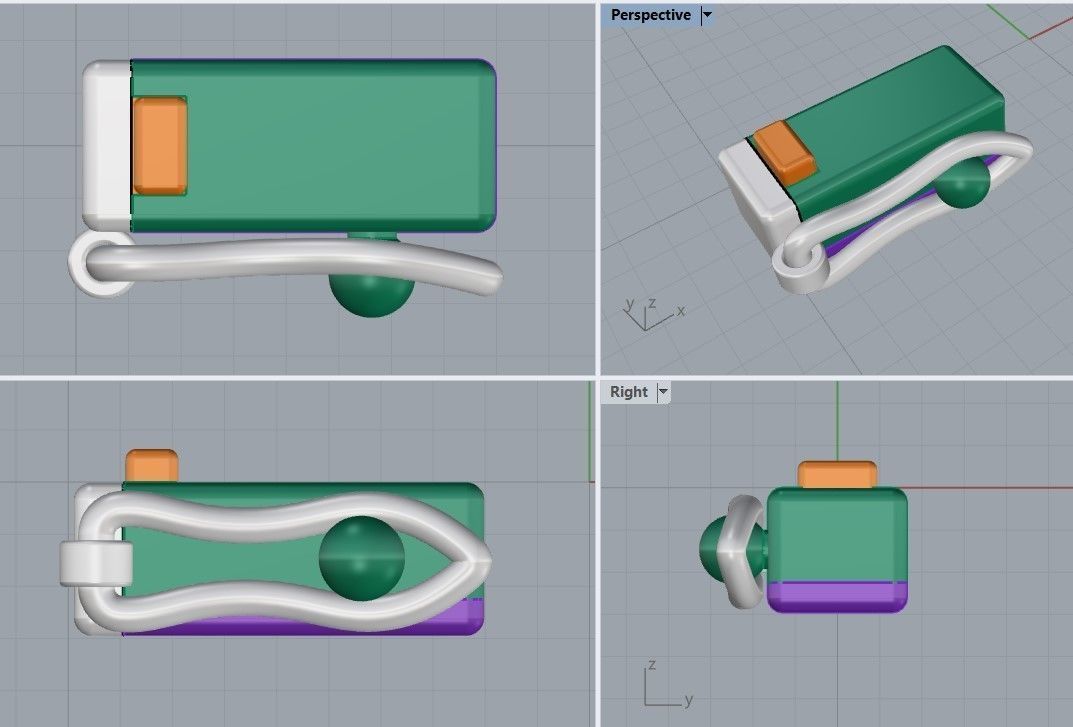Select the orange button in Perspective view
1073x727 pixels.
pos(784,154)
